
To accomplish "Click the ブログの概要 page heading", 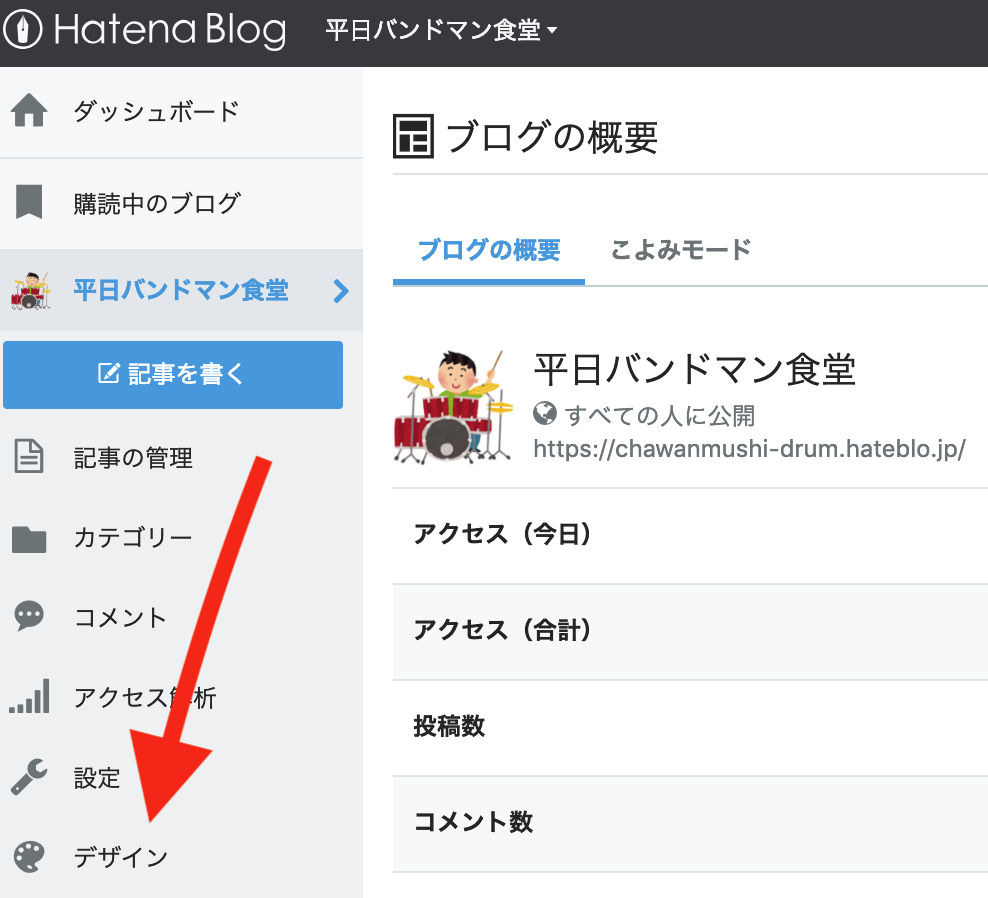I will [552, 137].
